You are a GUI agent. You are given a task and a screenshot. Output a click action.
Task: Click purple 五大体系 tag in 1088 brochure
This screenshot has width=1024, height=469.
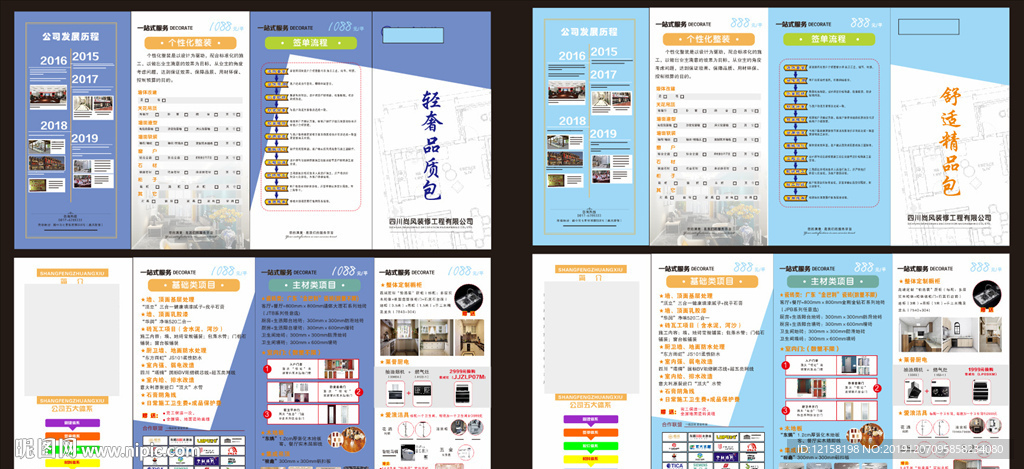point(72,422)
